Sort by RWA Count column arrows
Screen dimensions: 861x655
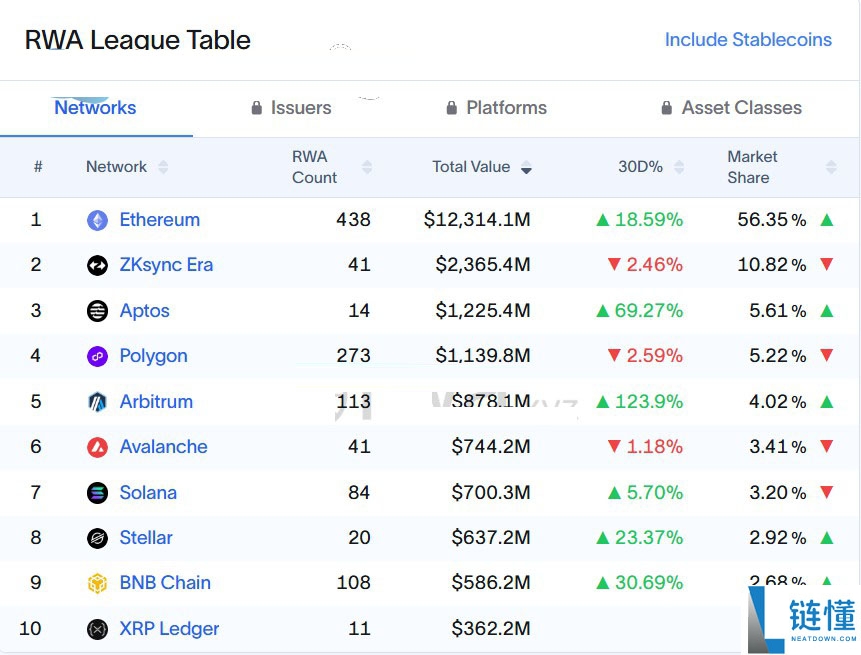tap(367, 167)
